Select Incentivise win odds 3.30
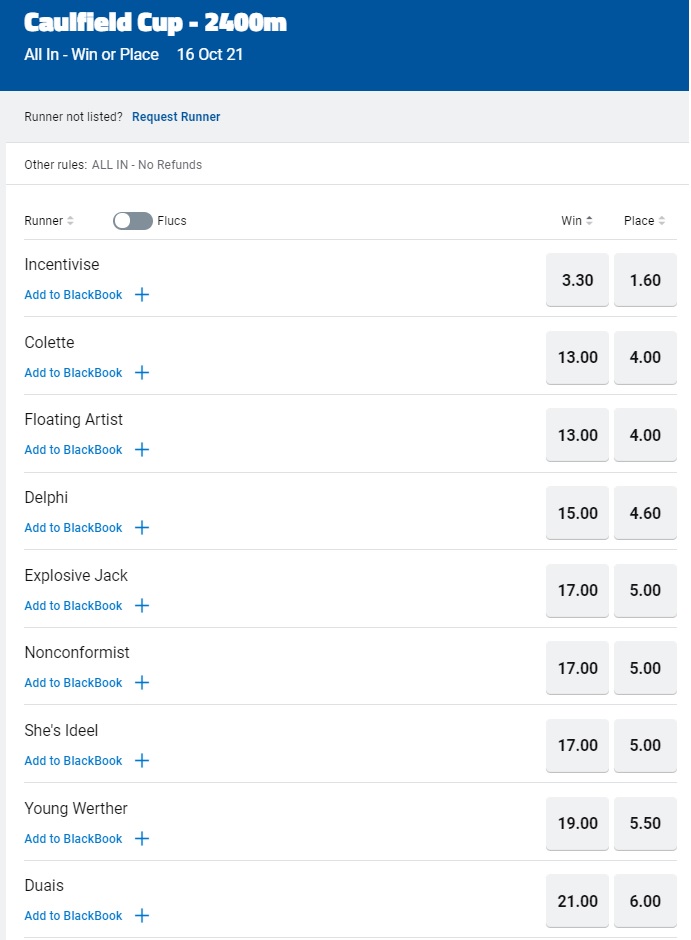The height and width of the screenshot is (940, 691). (x=577, y=280)
